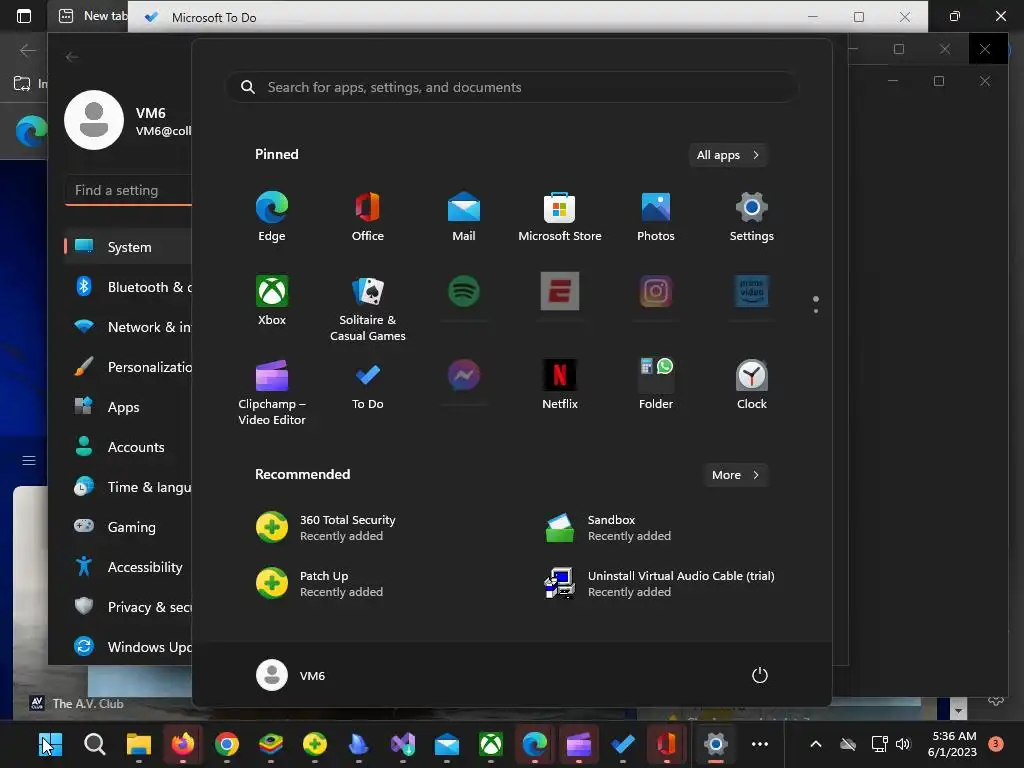This screenshot has width=1024, height=768.
Task: Open the VM6 user account in Start
Action: coord(291,675)
